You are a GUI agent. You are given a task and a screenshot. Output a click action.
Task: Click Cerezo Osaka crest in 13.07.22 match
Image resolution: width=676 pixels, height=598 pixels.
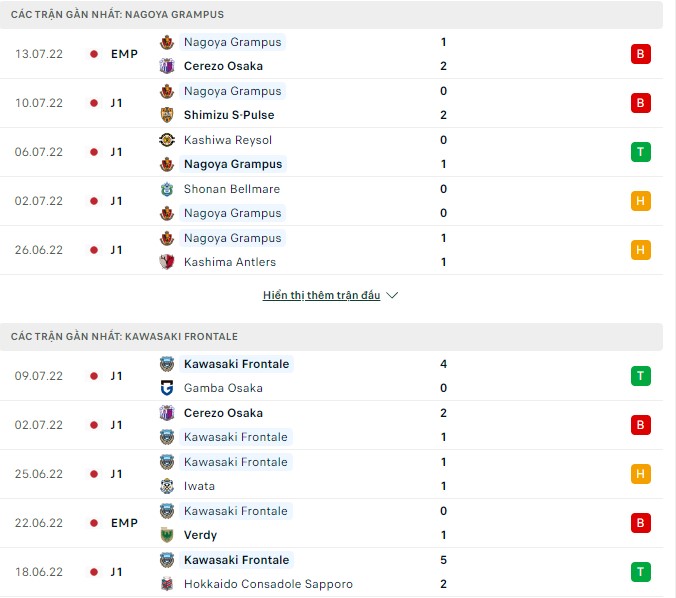point(167,66)
